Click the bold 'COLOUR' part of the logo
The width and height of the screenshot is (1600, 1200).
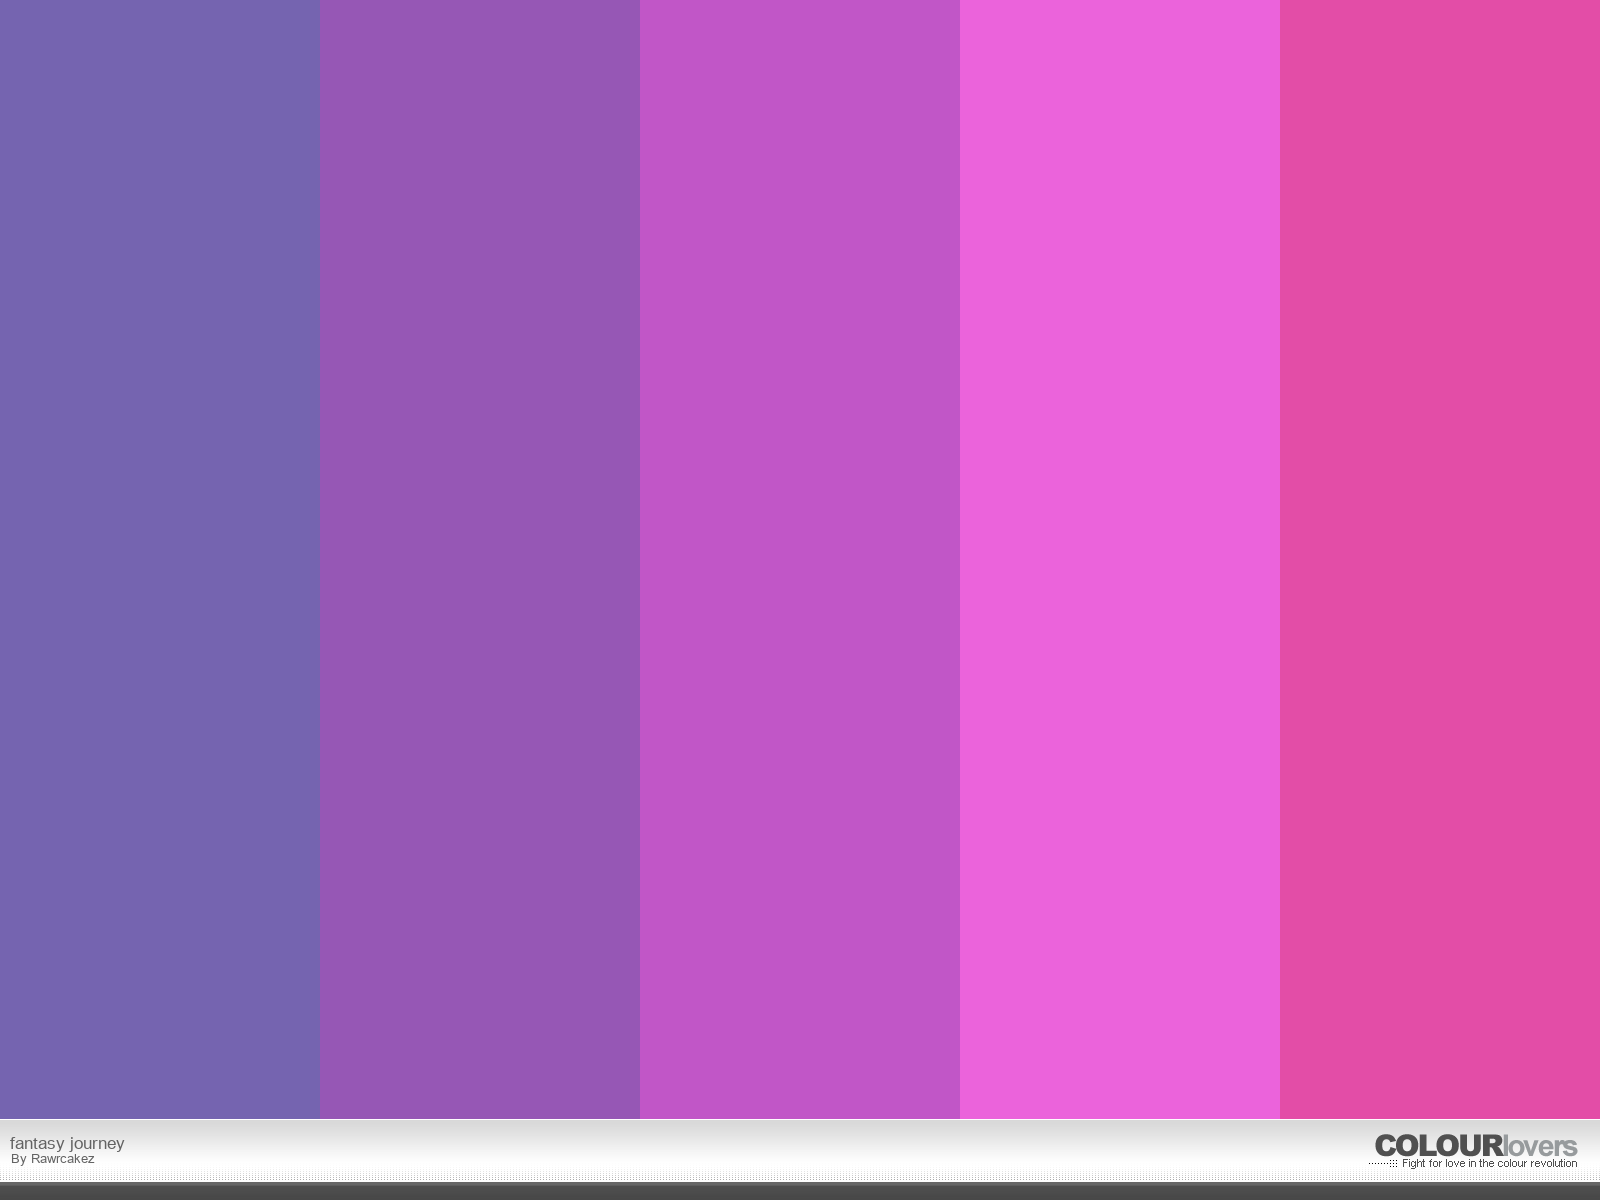click(1439, 1146)
